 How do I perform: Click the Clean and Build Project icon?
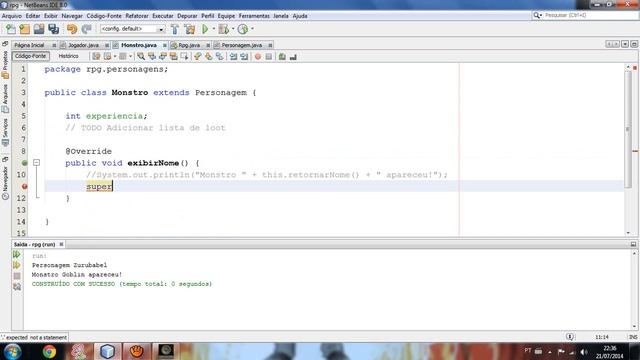[189, 29]
